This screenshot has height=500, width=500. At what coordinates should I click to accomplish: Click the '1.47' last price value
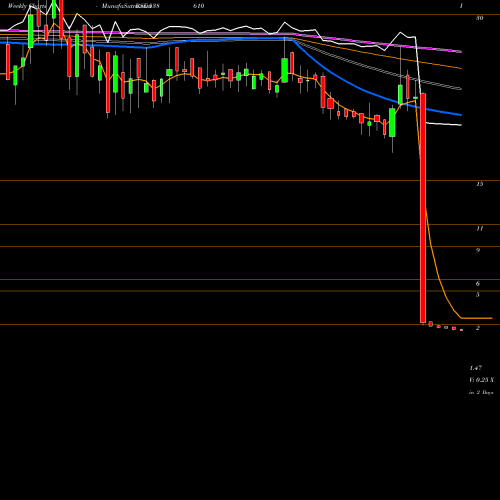475,368
